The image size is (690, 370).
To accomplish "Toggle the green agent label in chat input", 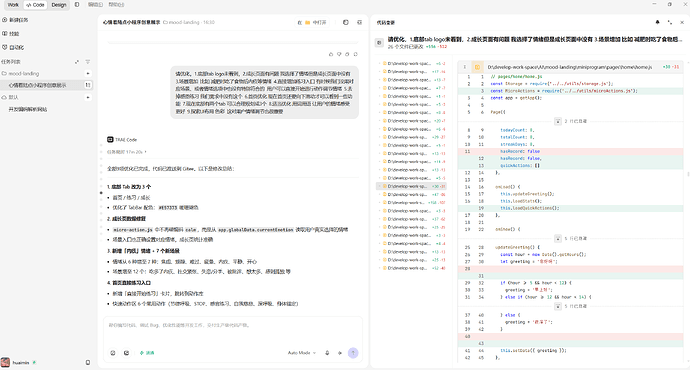I will pos(147,353).
